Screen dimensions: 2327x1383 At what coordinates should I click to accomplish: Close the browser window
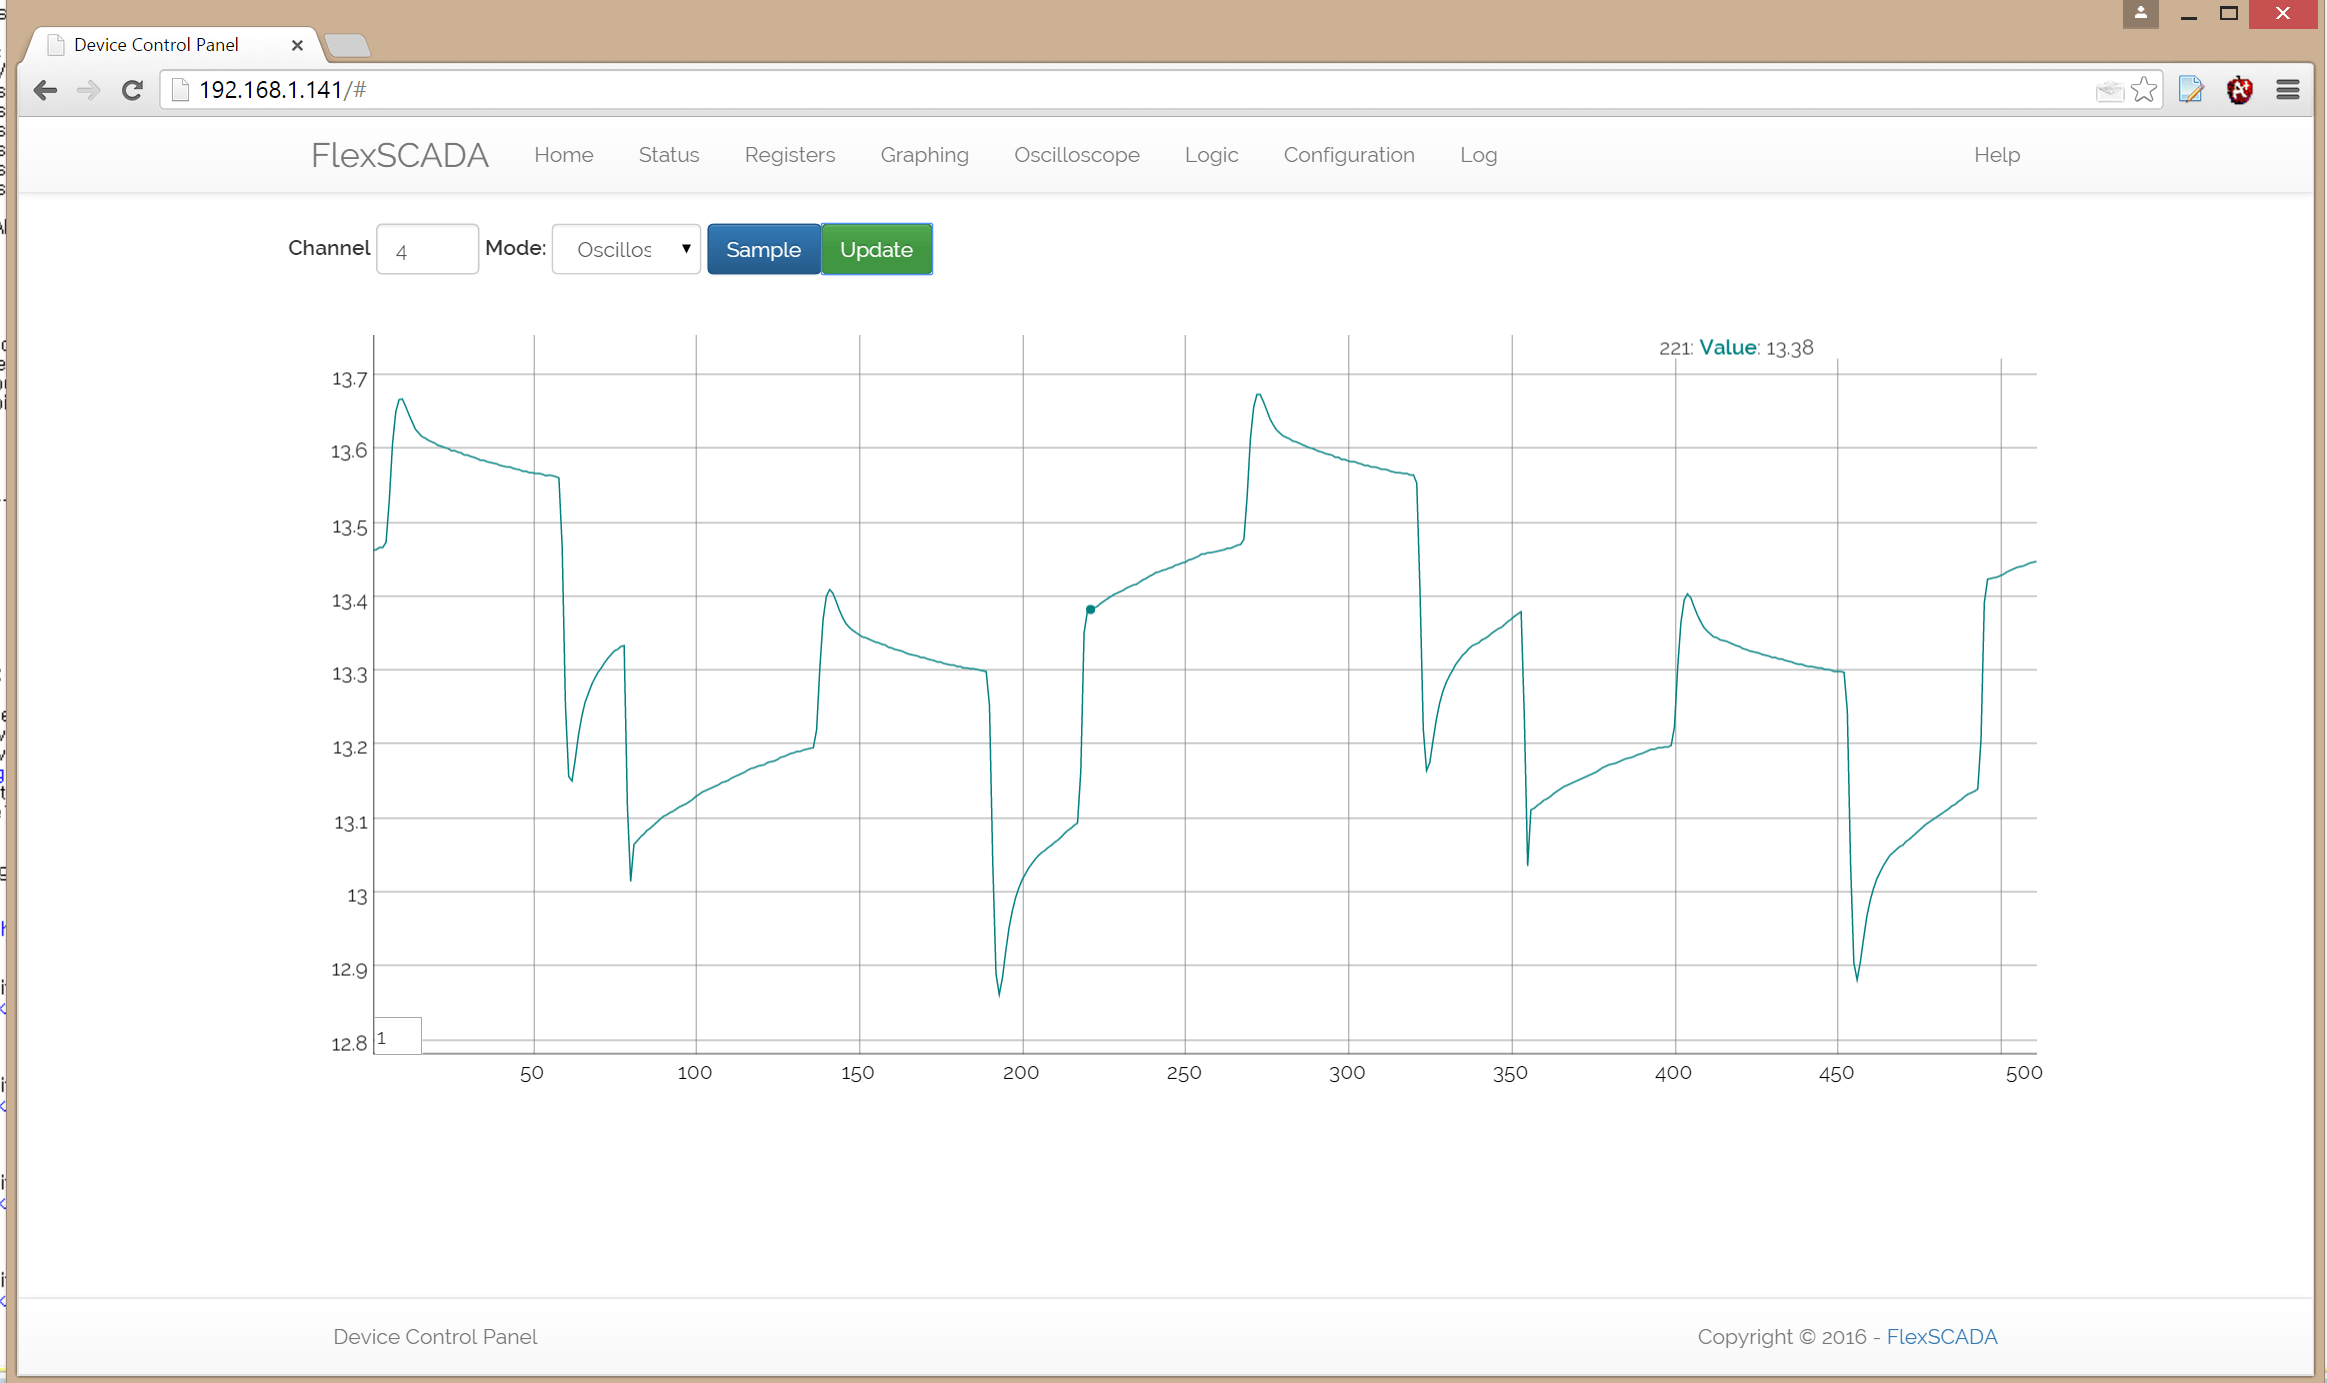[x=2283, y=14]
